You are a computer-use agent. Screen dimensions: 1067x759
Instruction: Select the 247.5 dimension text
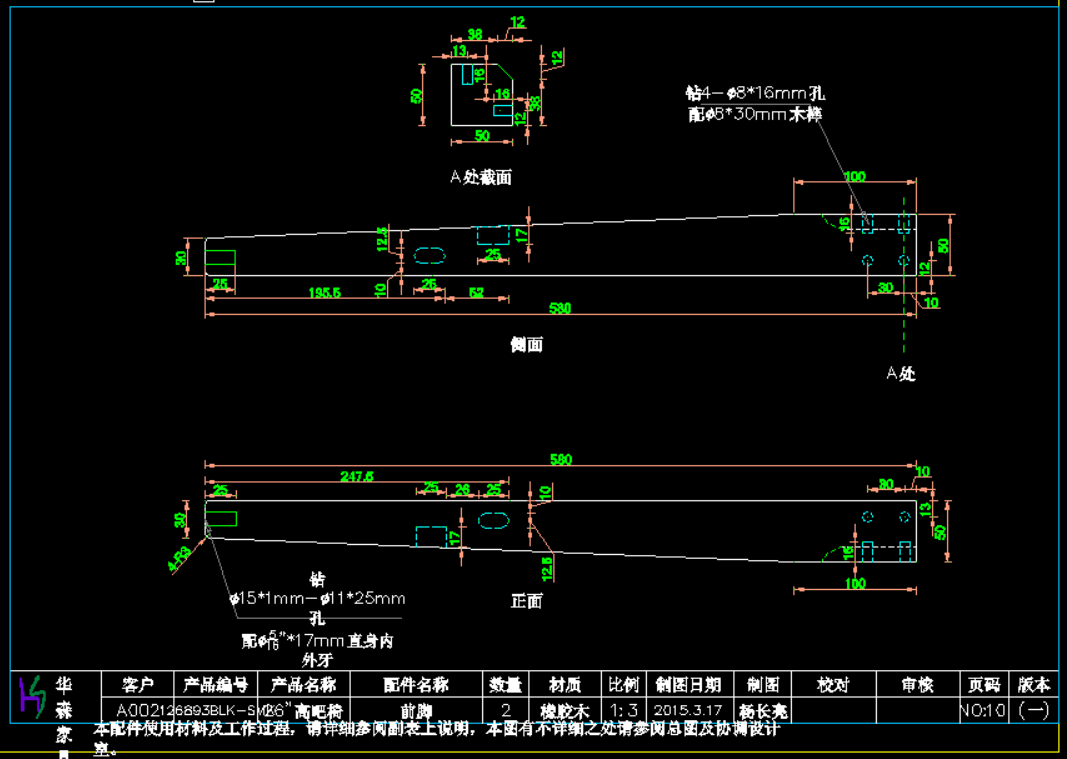click(356, 477)
